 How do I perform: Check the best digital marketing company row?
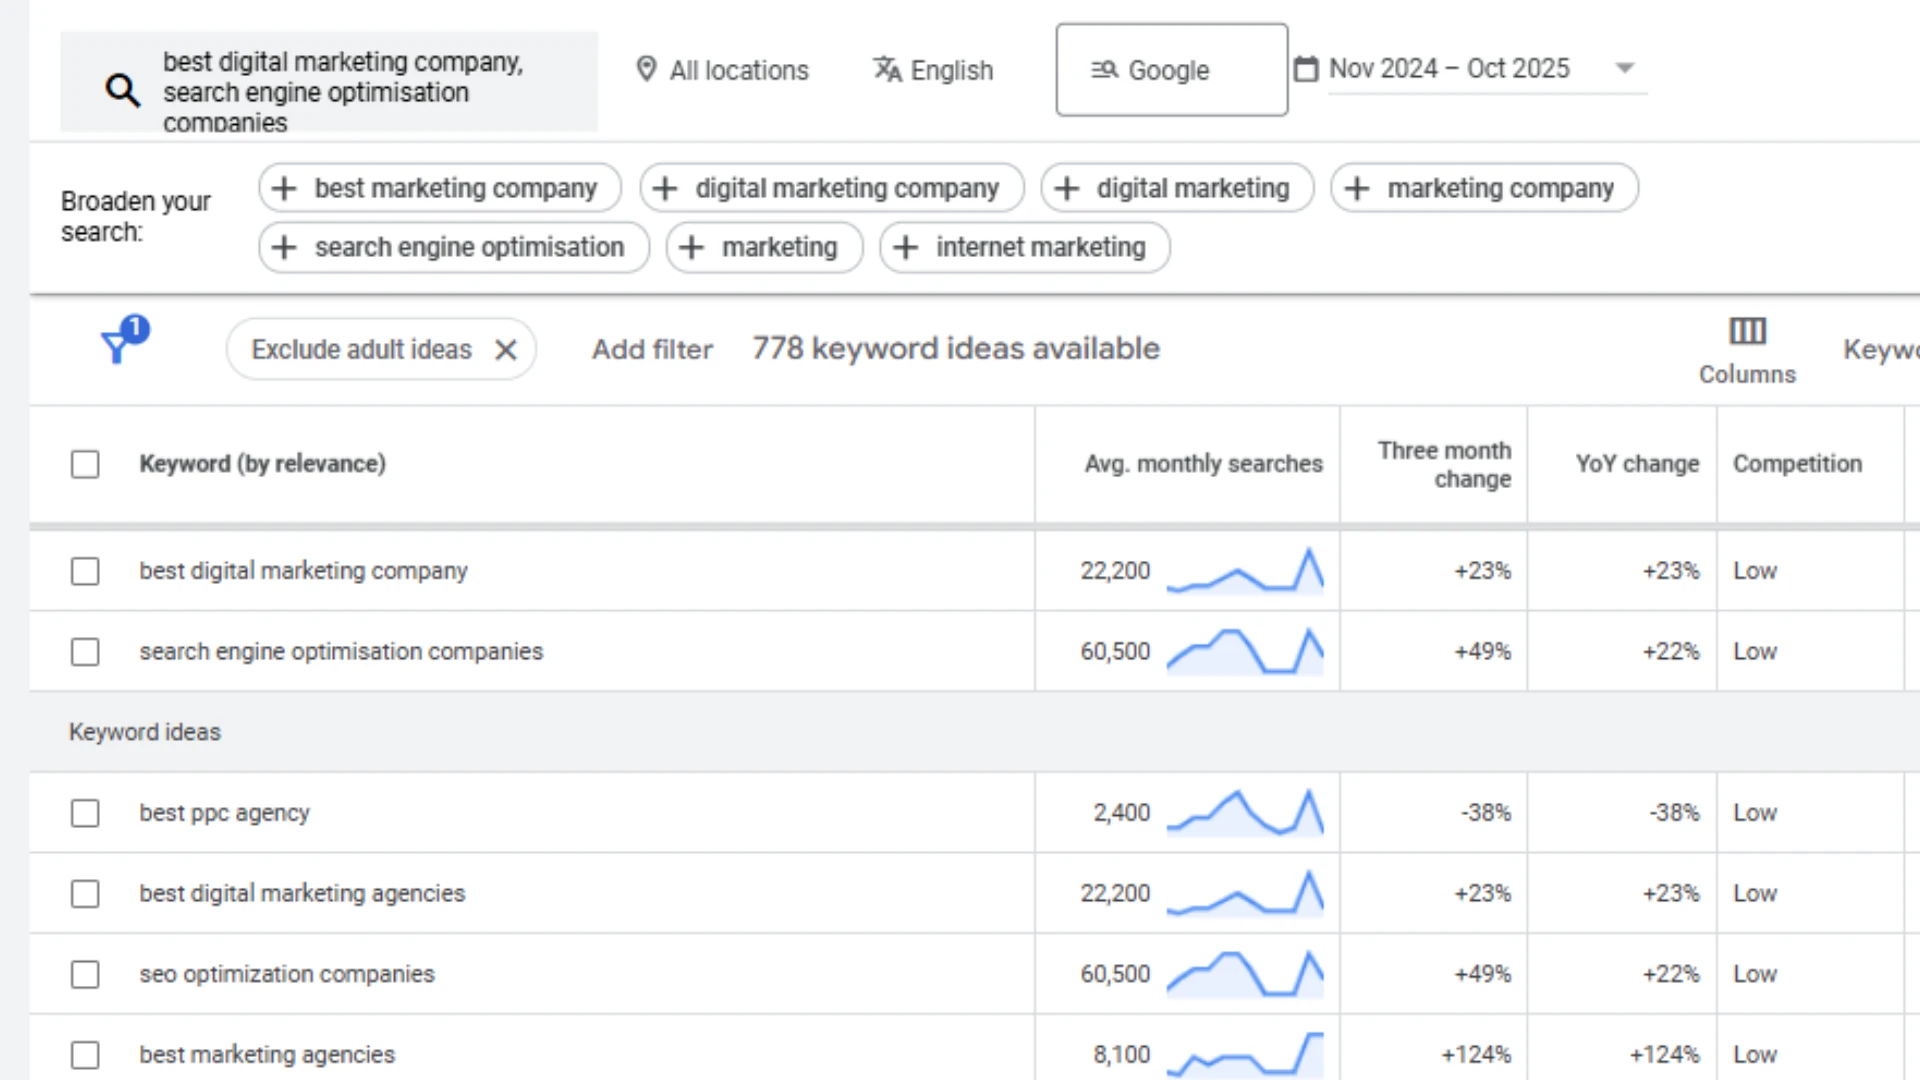pos(85,571)
